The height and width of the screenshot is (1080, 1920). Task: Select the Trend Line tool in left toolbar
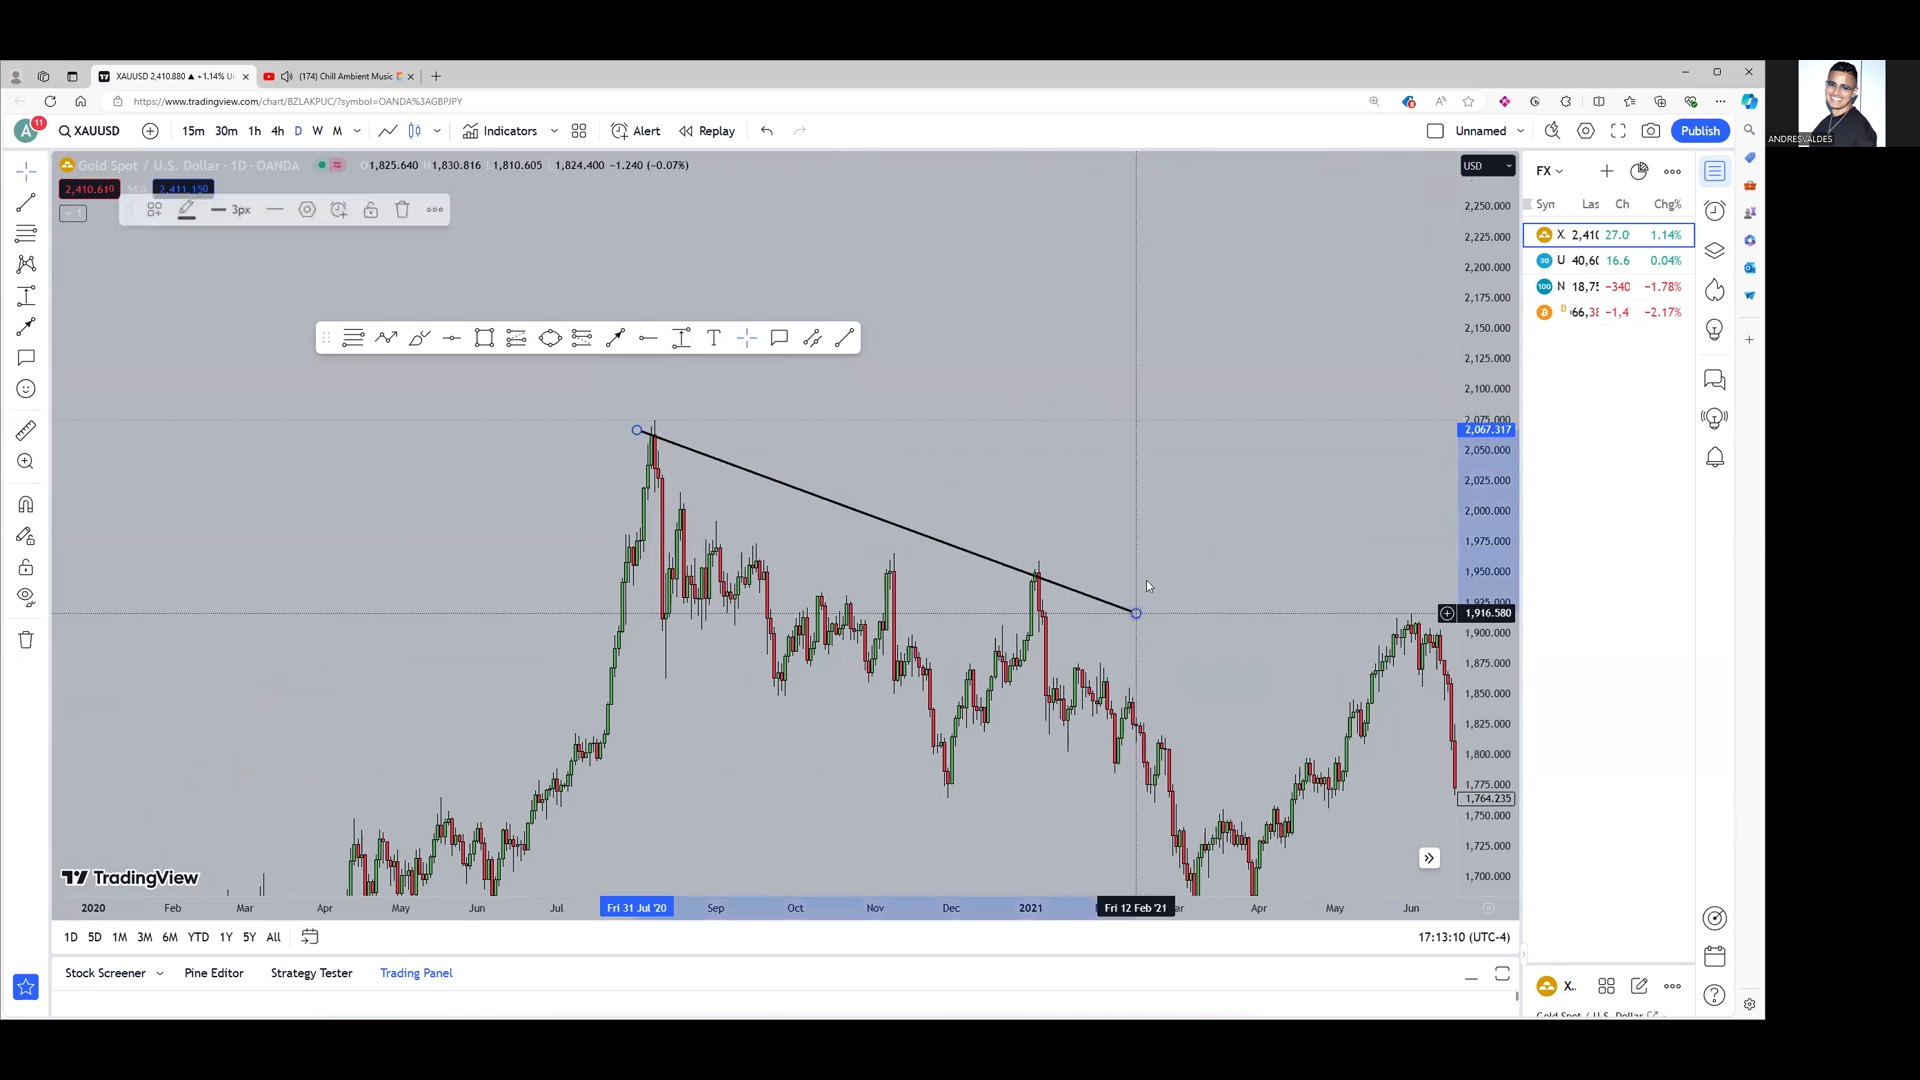26,203
